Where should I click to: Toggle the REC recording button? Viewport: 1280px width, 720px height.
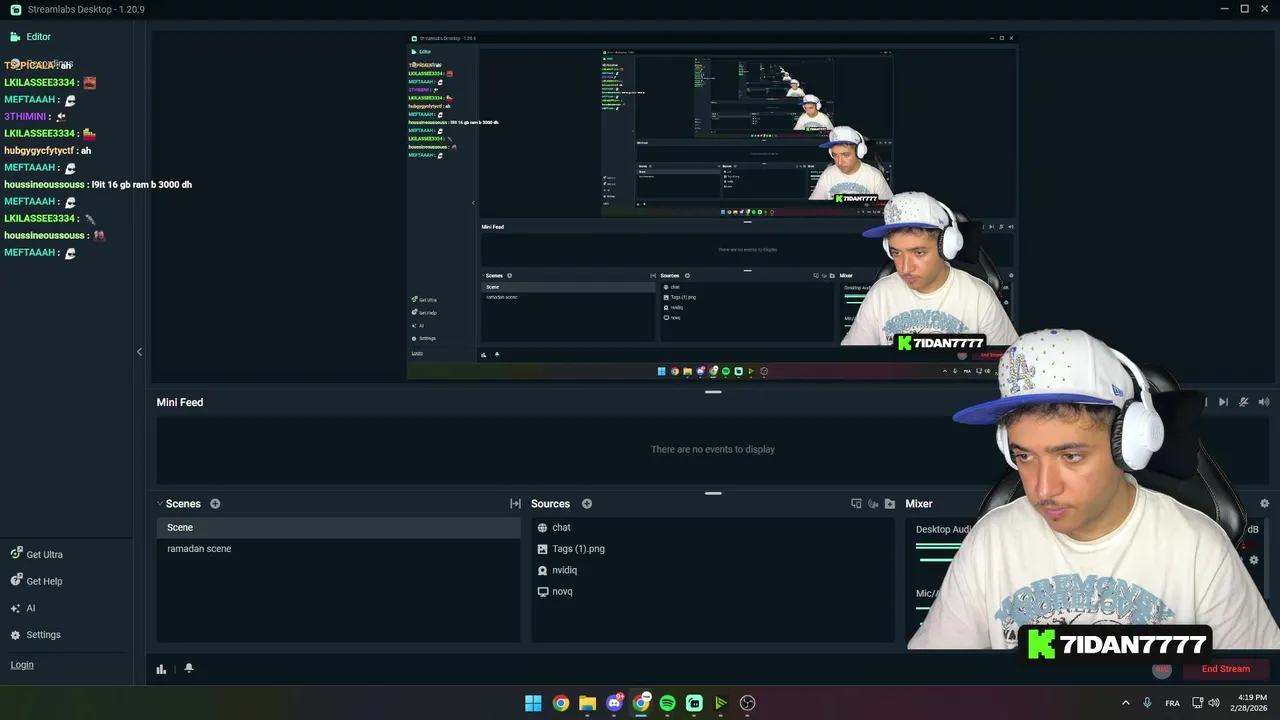[1162, 669]
